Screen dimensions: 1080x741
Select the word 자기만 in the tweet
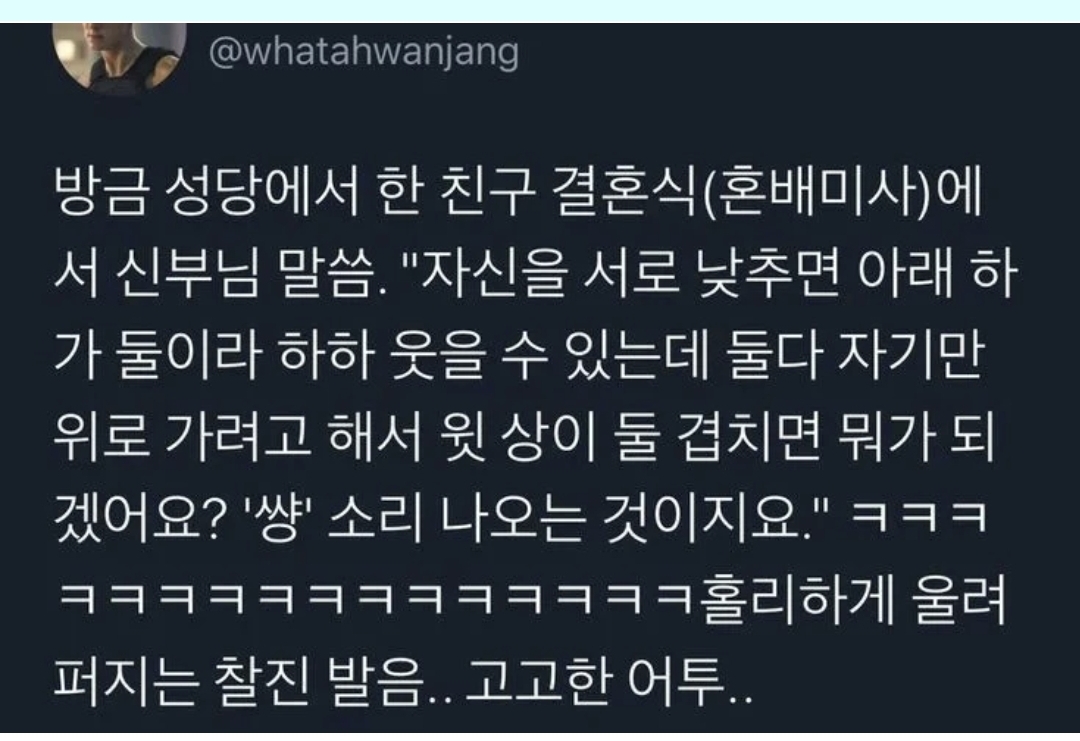pos(909,356)
